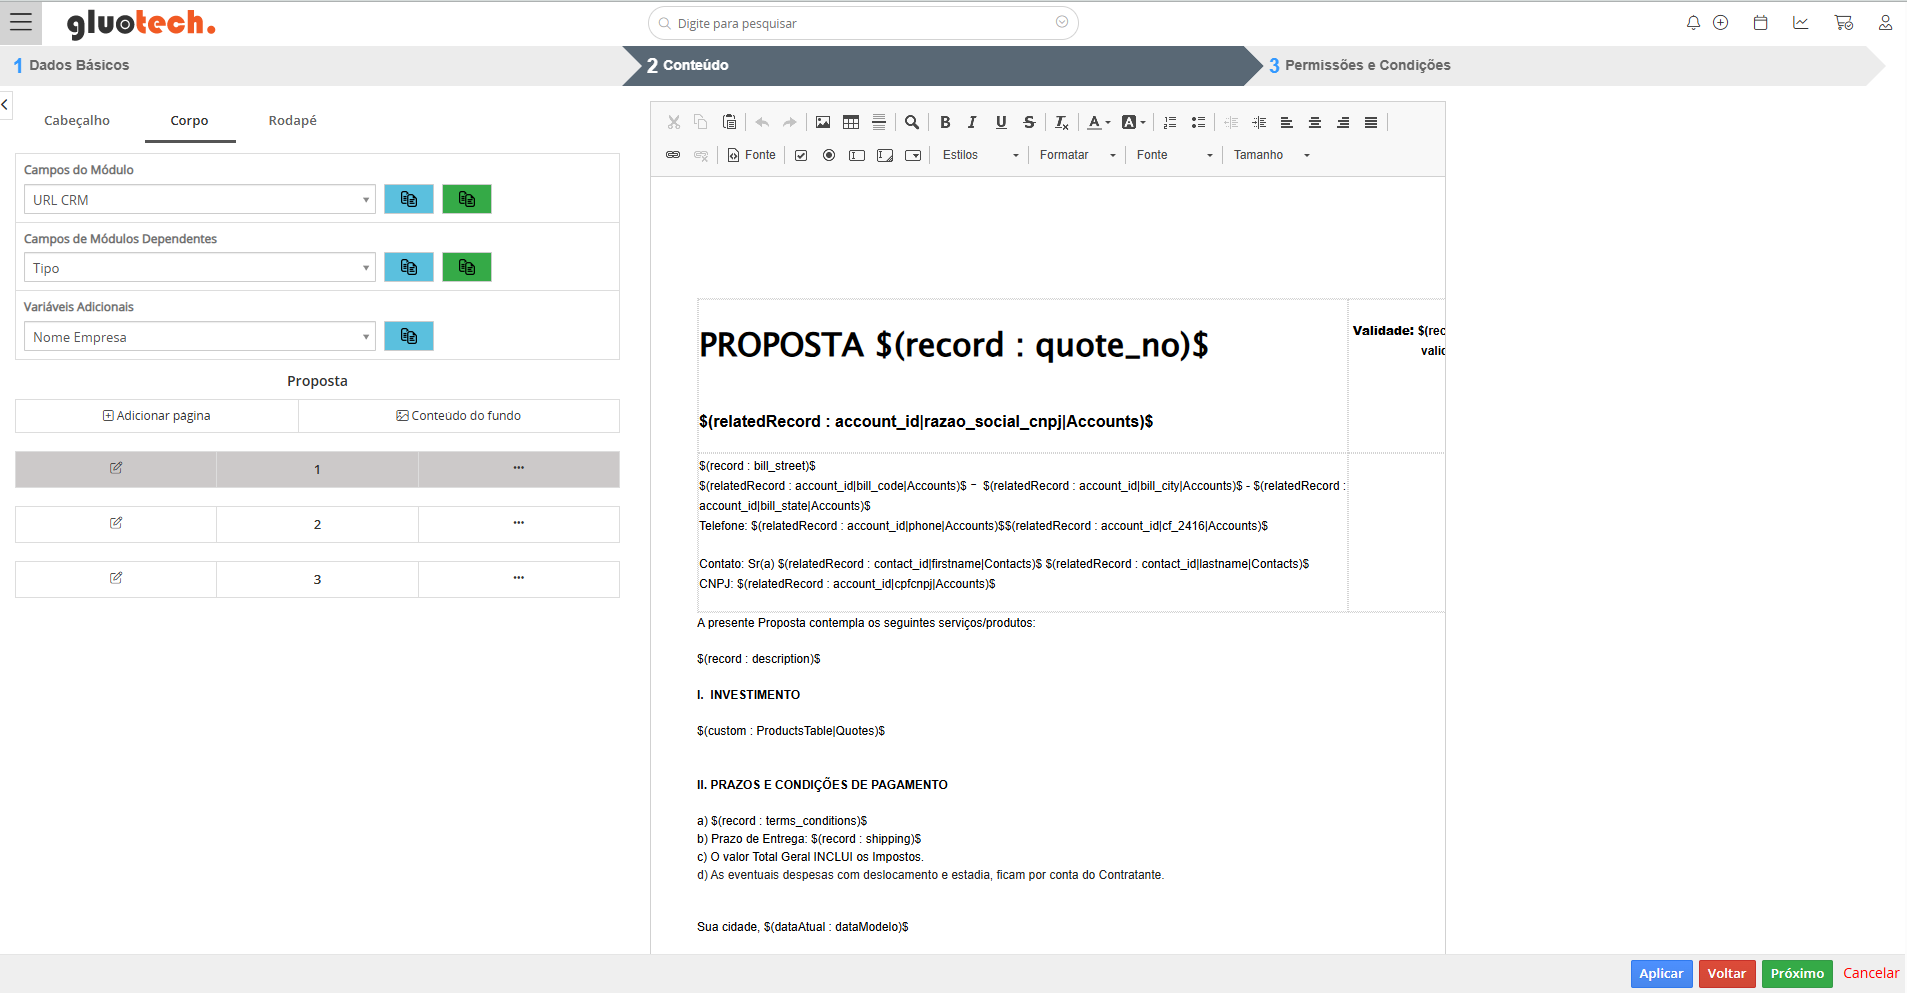The height and width of the screenshot is (993, 1907).
Task: Click the insert link icon
Action: tap(673, 155)
